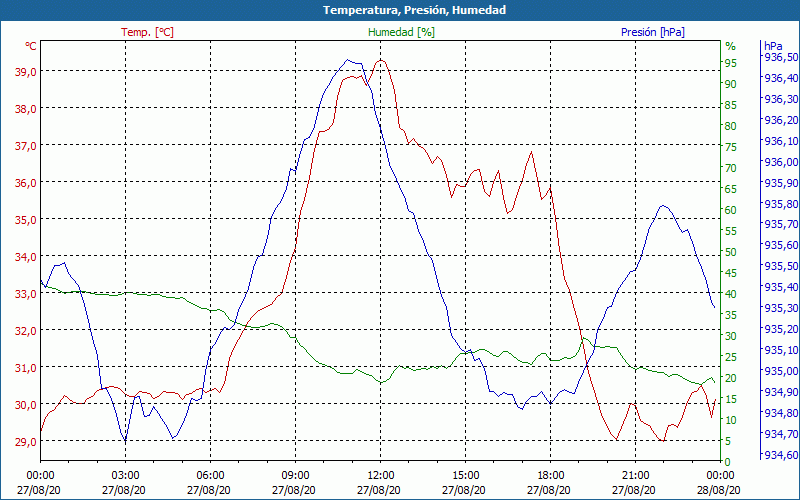Screen dimensions: 800x500
Task: Click the 28/08/20 date label
Action: click(x=719, y=490)
